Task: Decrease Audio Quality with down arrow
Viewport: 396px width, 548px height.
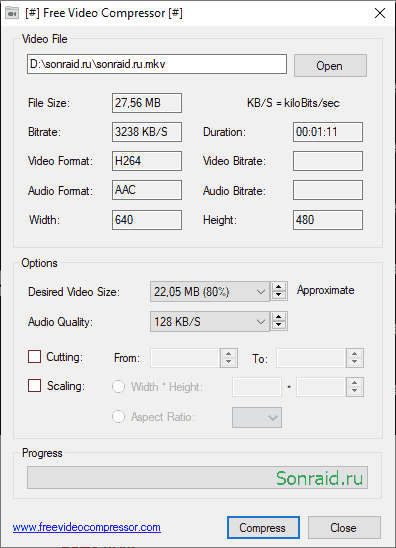Action: point(279,326)
